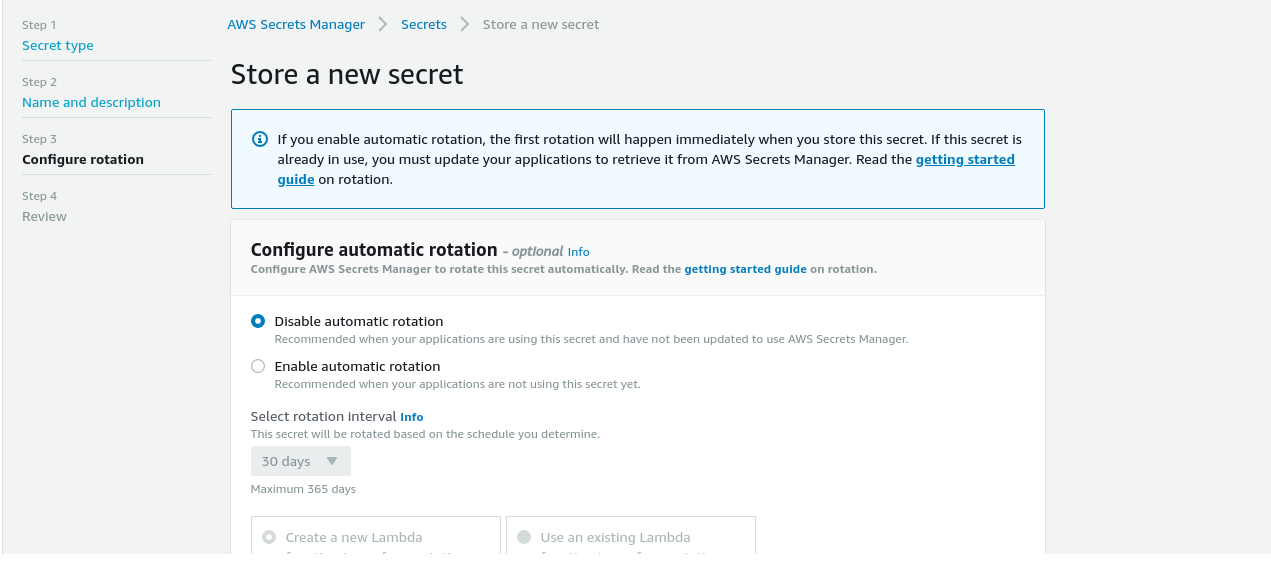Click 'Step 1' label in sidebar
Viewport: 1271px width, 561px height.
(x=39, y=26)
